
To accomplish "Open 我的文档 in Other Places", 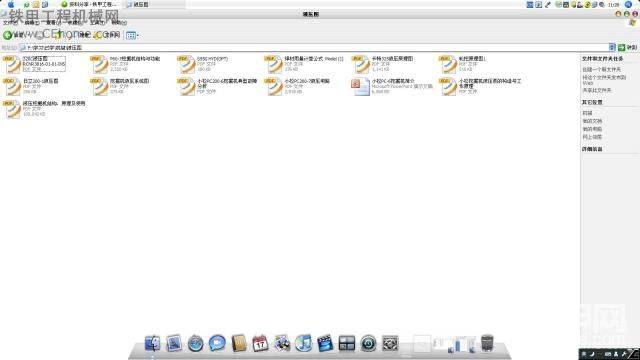I will [592, 121].
